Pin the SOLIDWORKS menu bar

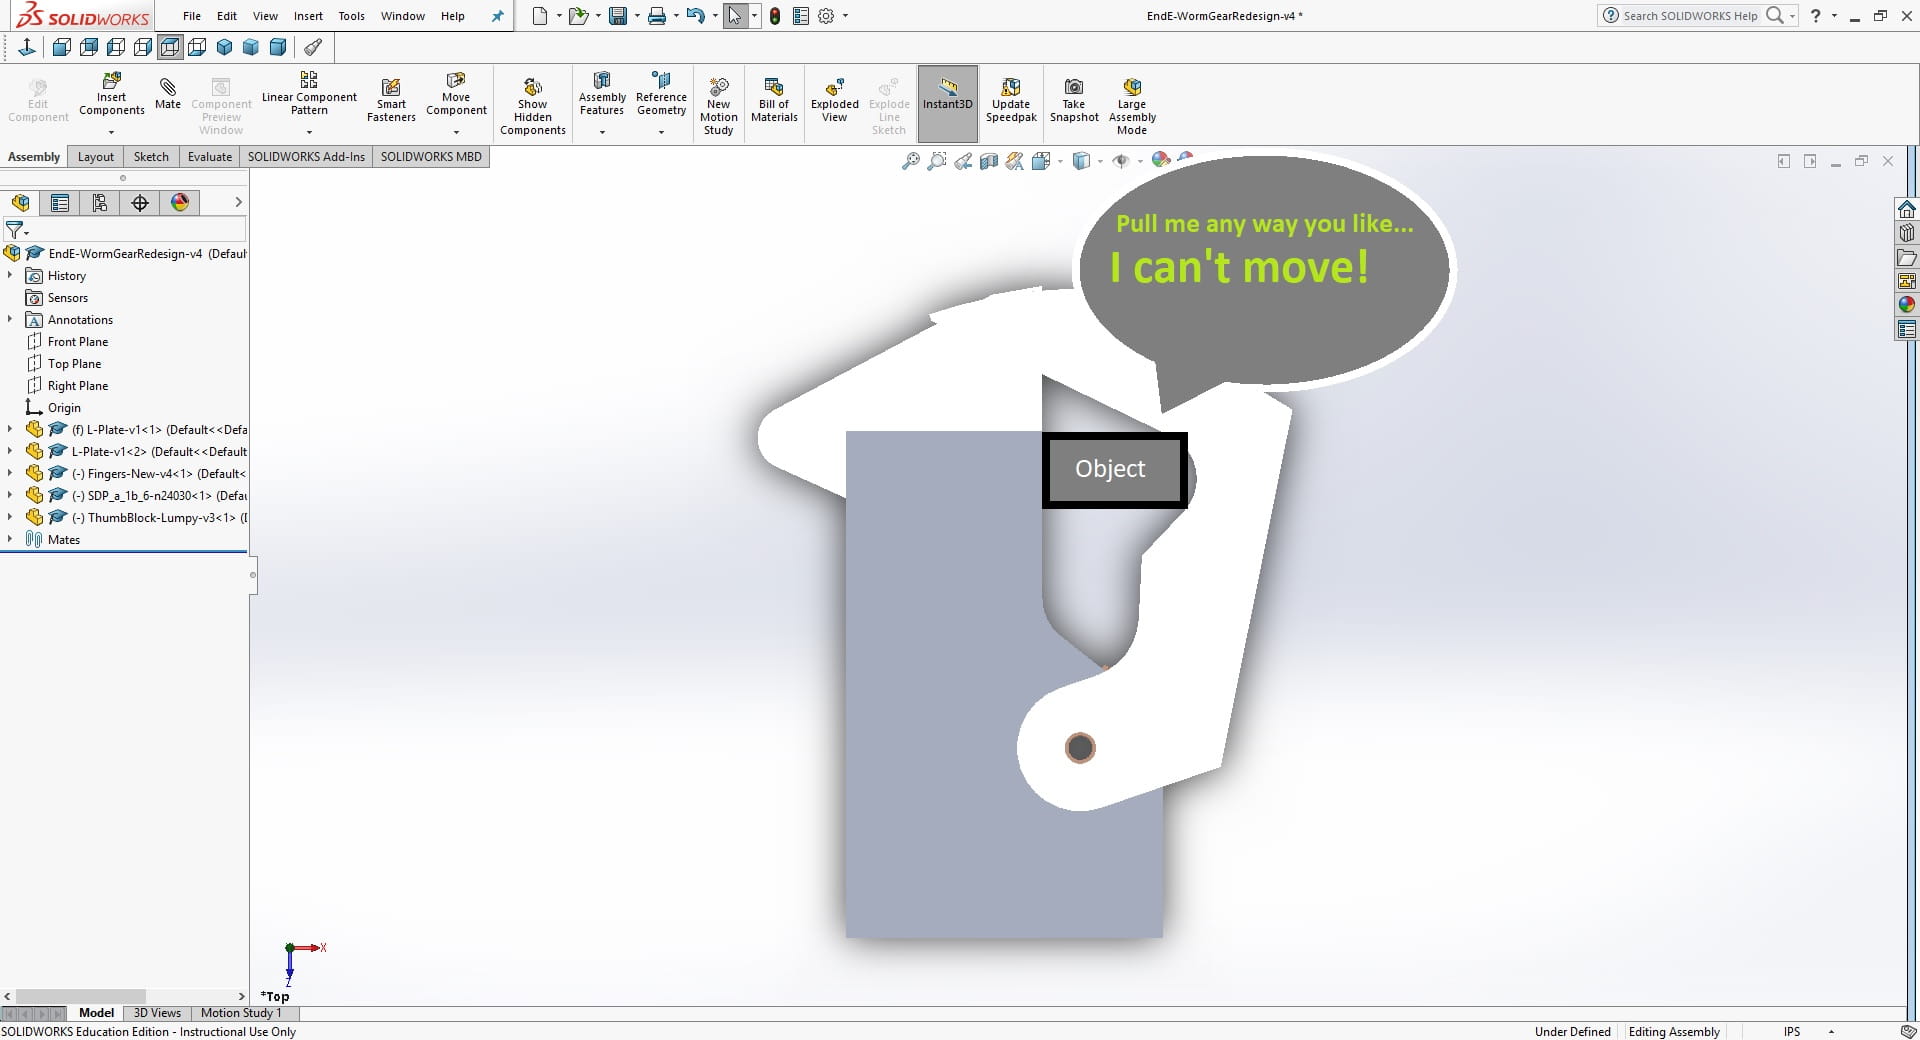point(498,16)
